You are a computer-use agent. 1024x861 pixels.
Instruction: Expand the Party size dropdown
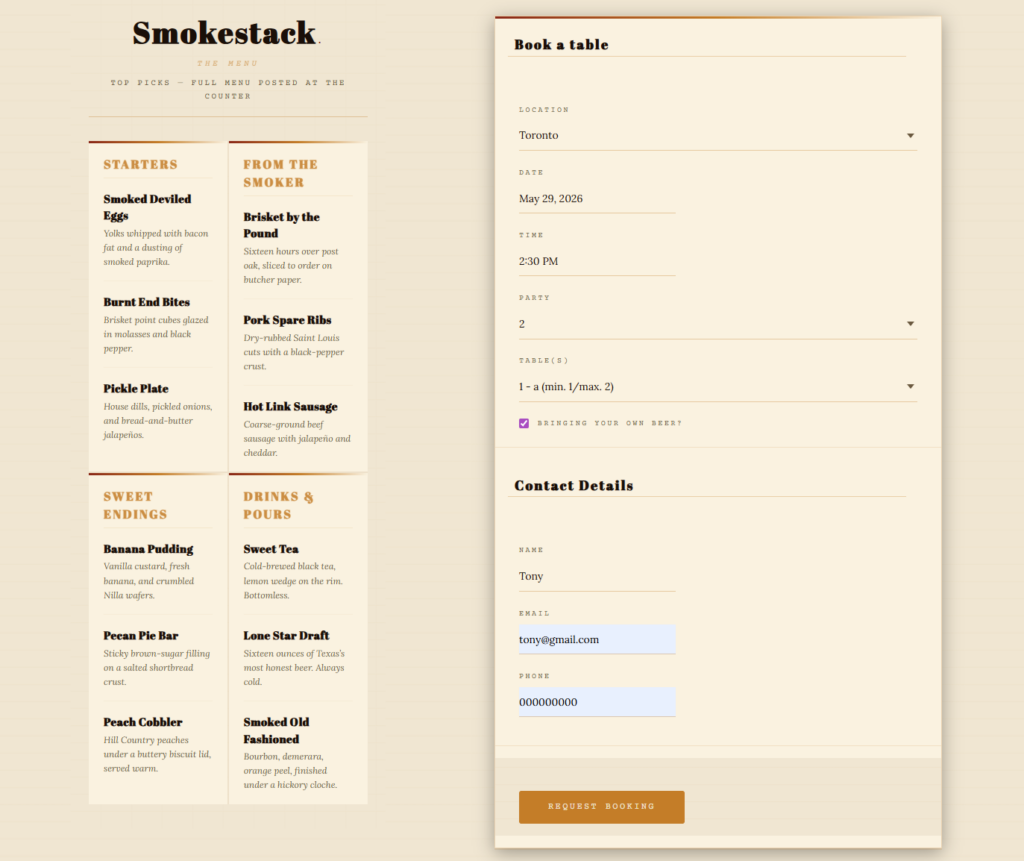(x=718, y=324)
